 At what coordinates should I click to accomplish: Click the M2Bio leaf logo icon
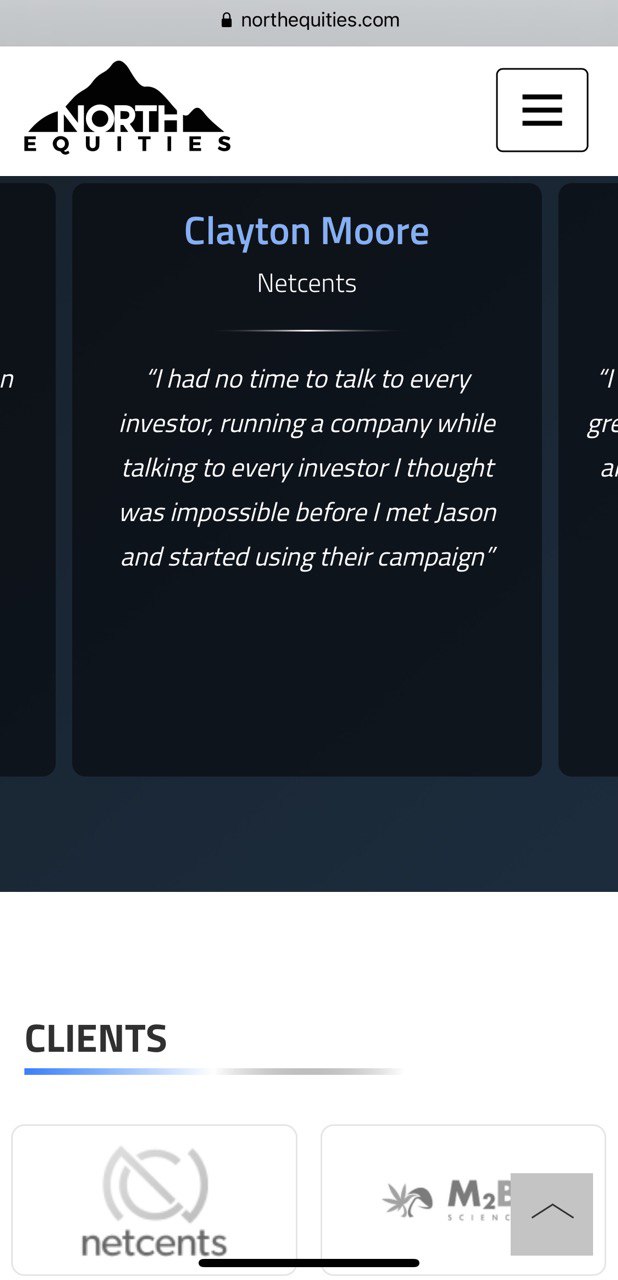[408, 1198]
